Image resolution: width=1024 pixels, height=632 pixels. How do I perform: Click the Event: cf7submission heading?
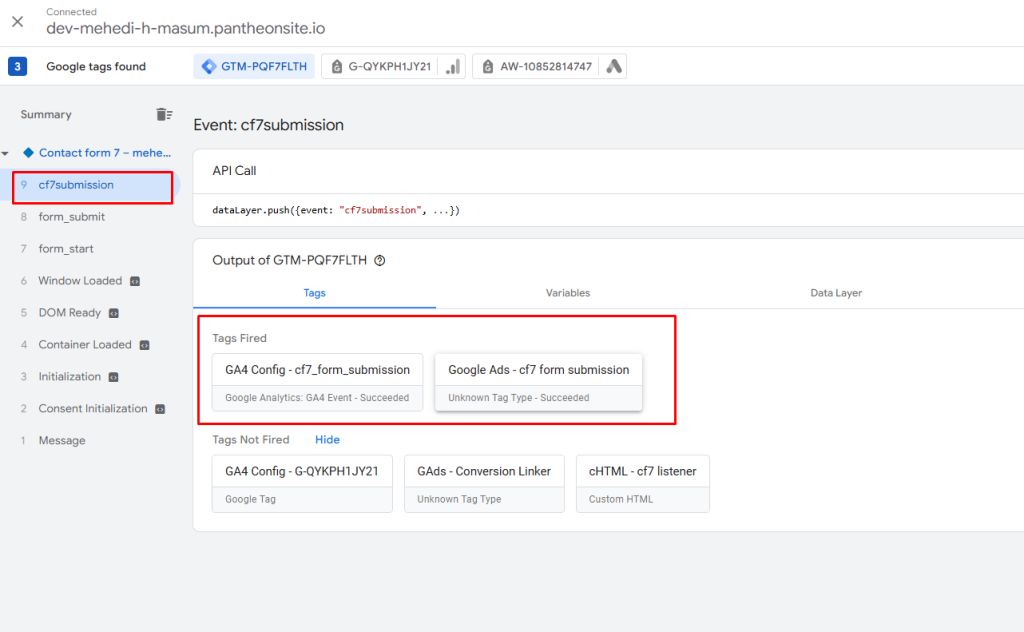coord(268,125)
